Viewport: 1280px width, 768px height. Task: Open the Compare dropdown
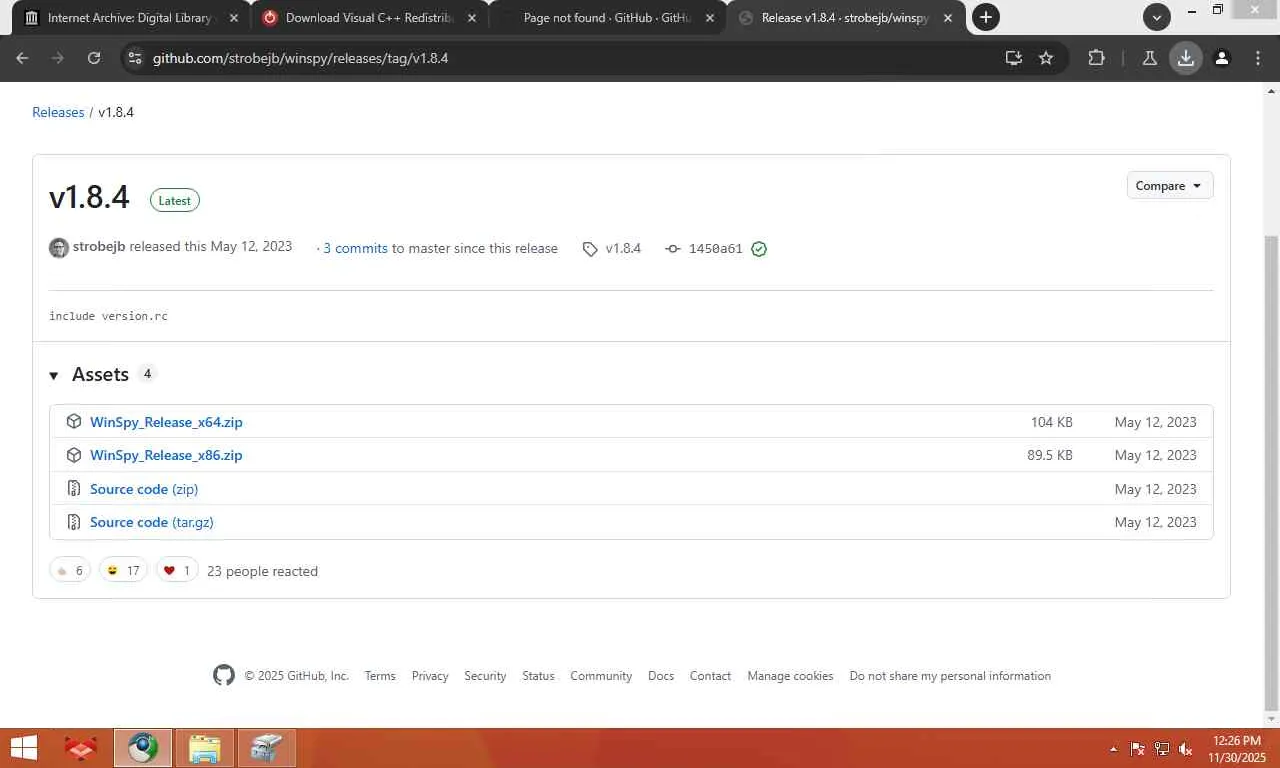tap(1169, 186)
